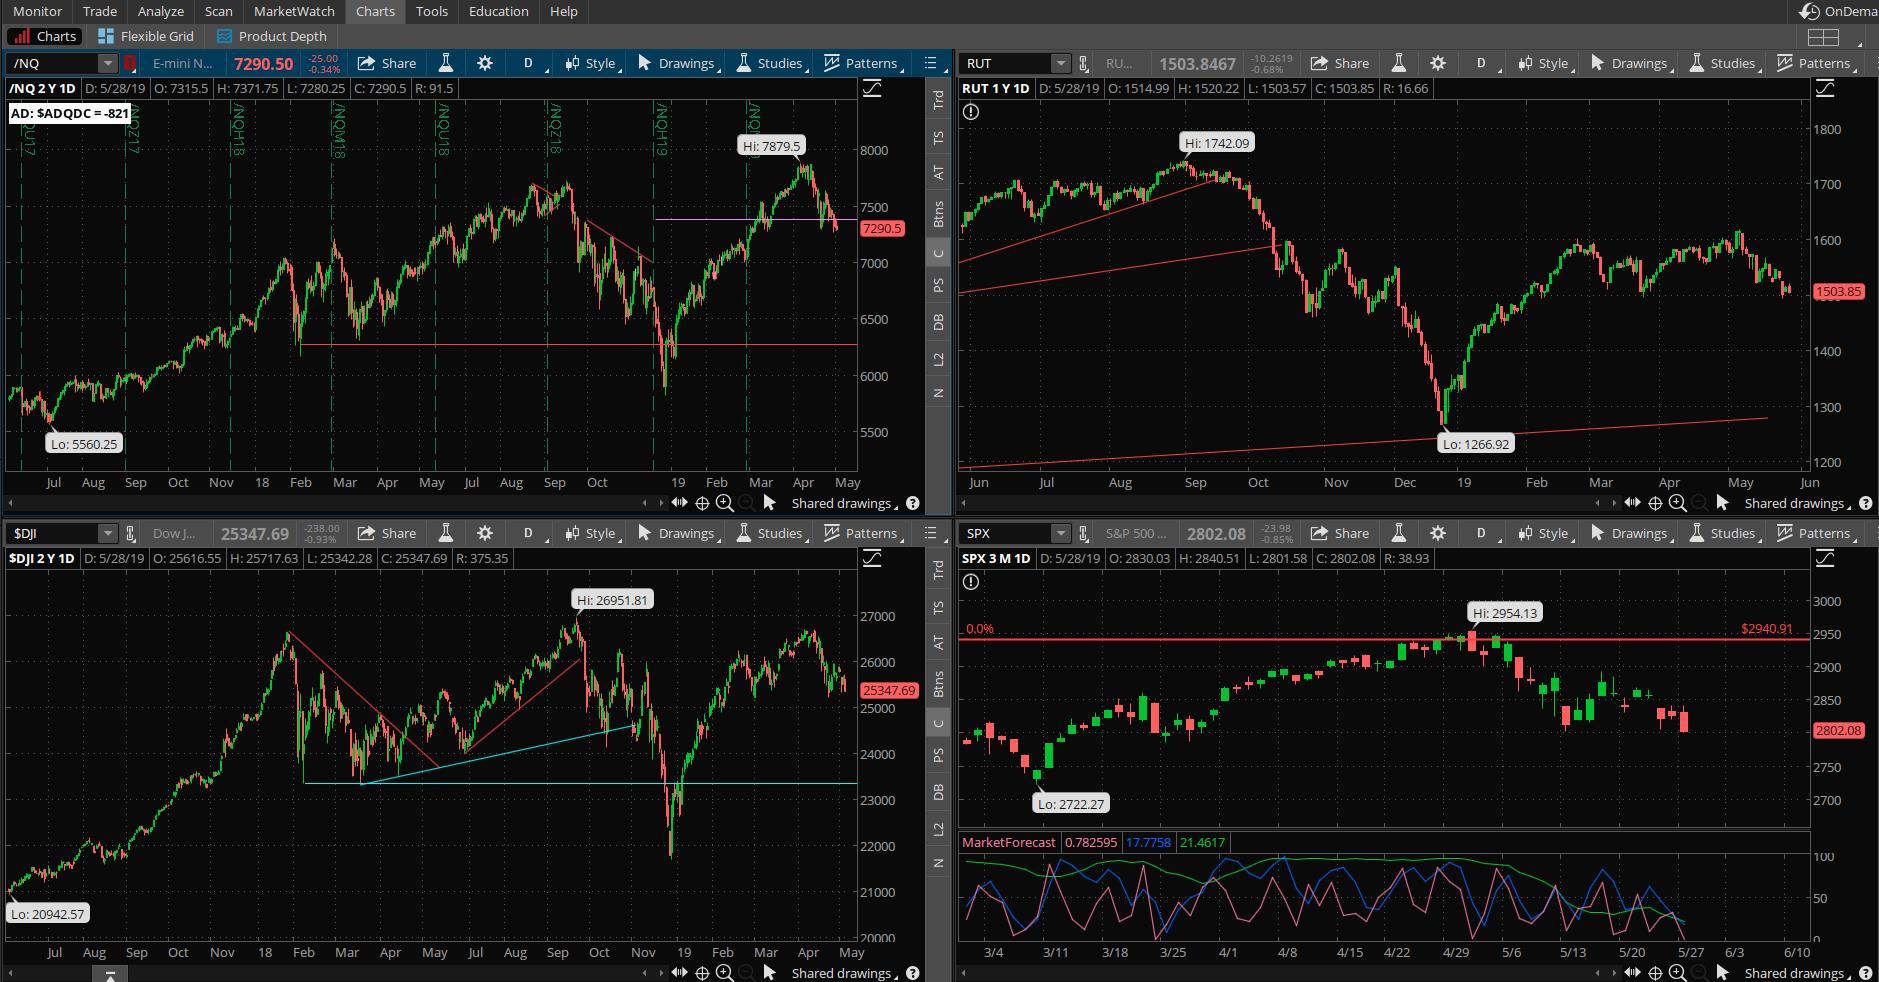The height and width of the screenshot is (982, 1879).
Task: Open the gear settings in RUT chart toolbar
Action: tap(1438, 63)
